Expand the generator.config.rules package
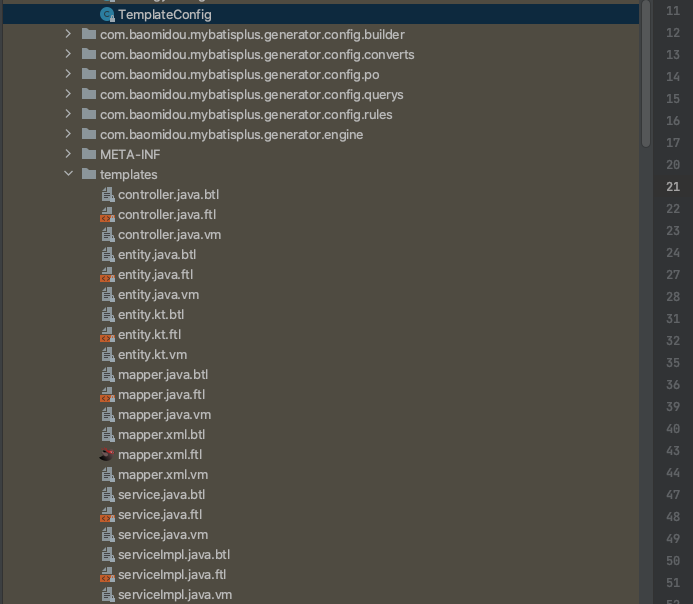Image resolution: width=693 pixels, height=604 pixels. pos(68,114)
